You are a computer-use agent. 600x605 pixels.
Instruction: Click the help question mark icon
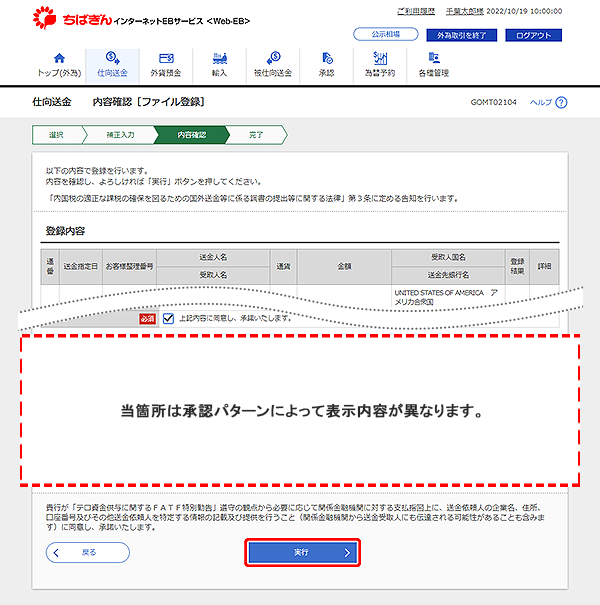coord(562,103)
